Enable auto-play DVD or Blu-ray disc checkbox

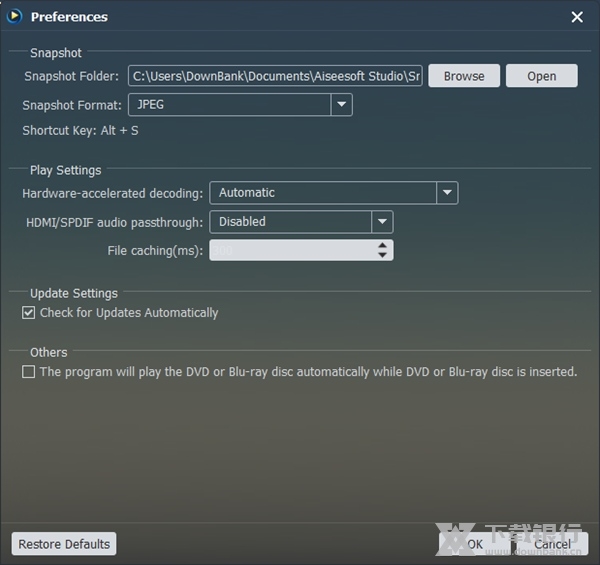[28, 371]
